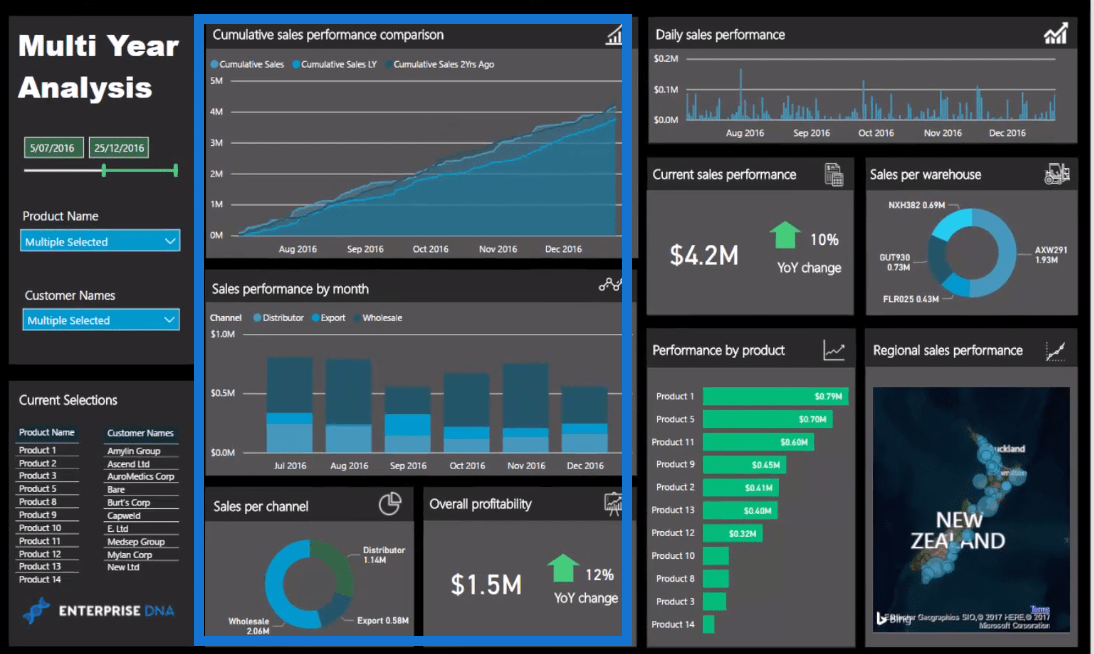Click the Enterprise DNA logo

[x=98, y=611]
